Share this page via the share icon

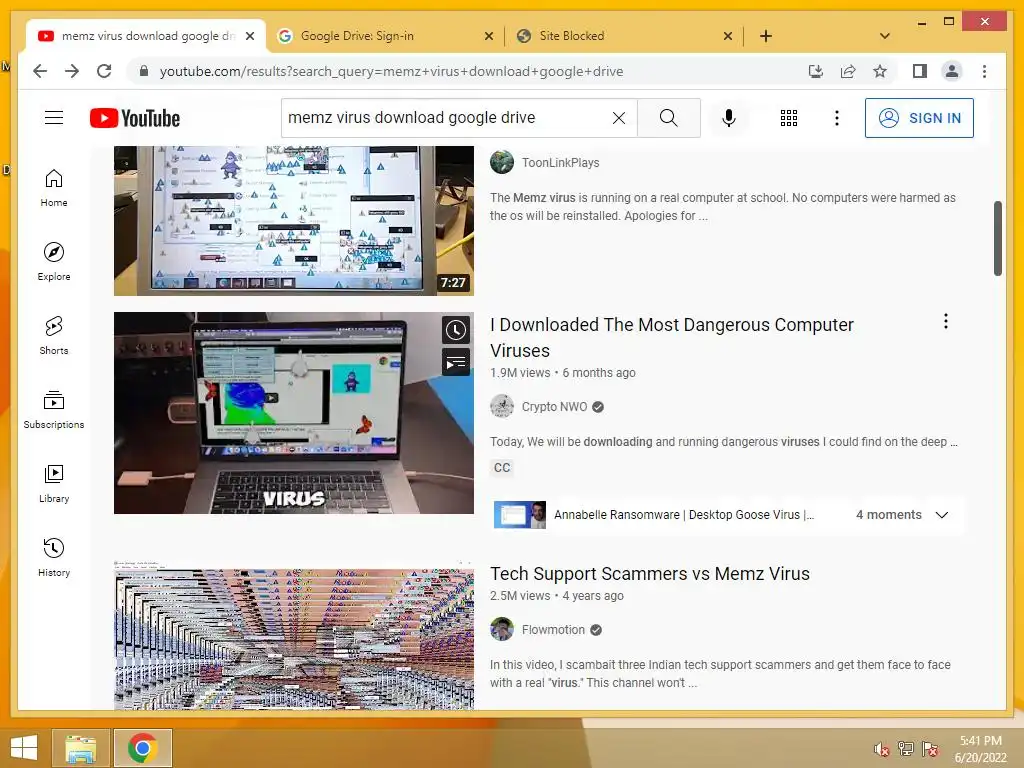pyautogui.click(x=848, y=71)
